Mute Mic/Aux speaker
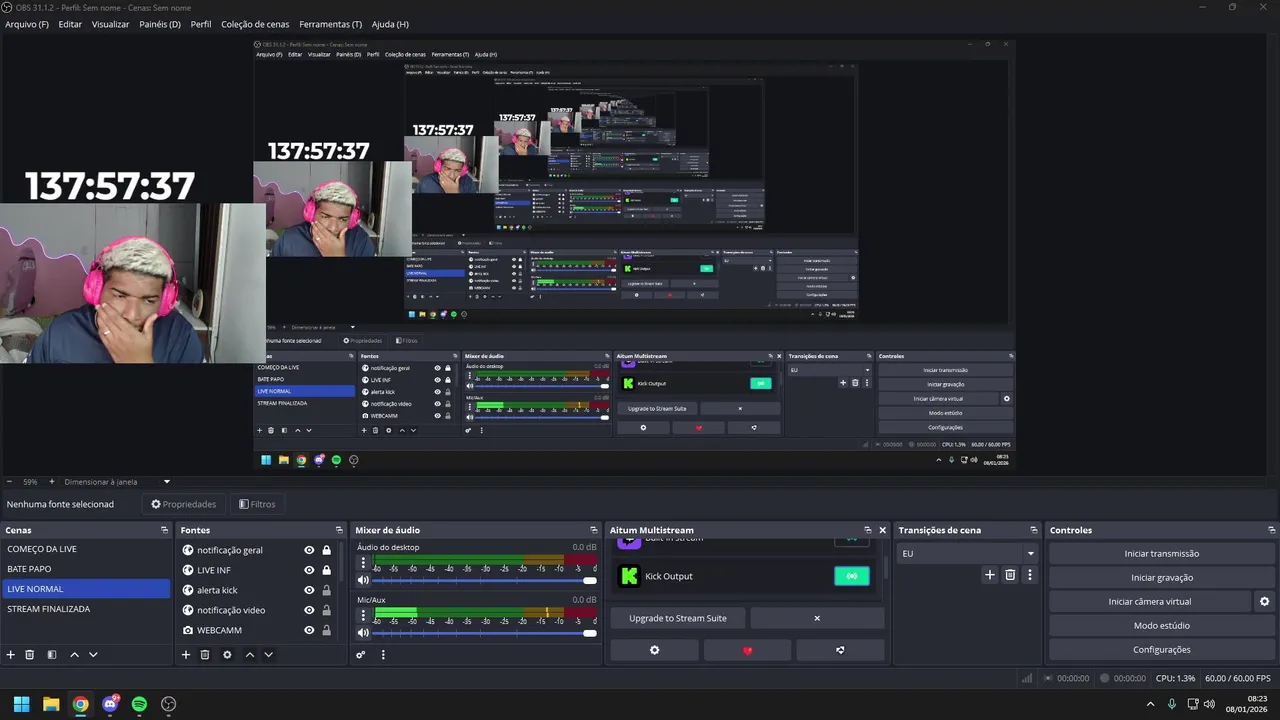This screenshot has width=1280, height=720. point(363,633)
